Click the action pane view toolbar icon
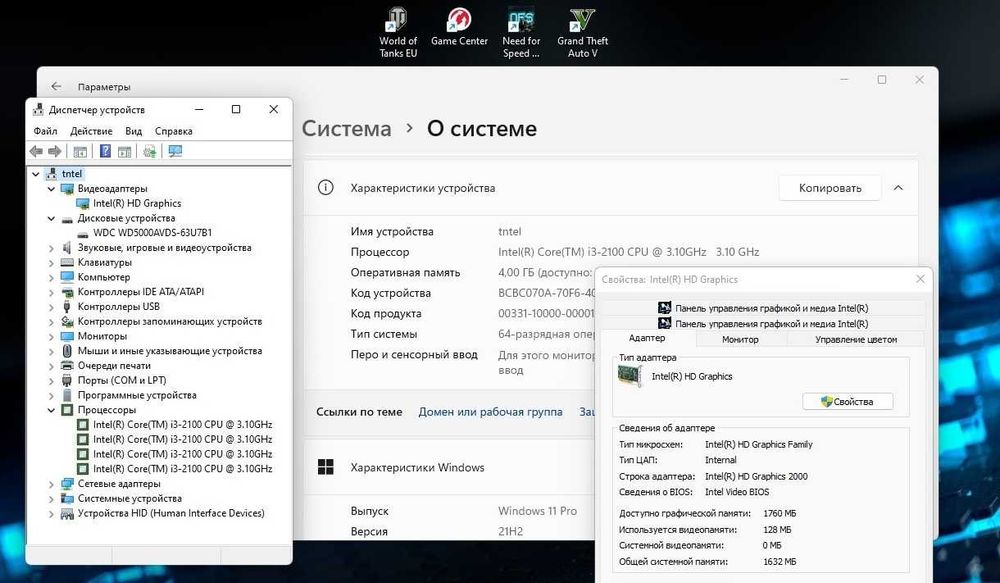 124,151
